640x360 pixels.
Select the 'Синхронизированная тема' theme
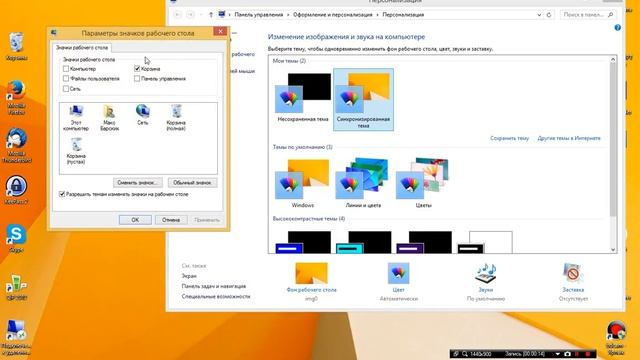363,100
